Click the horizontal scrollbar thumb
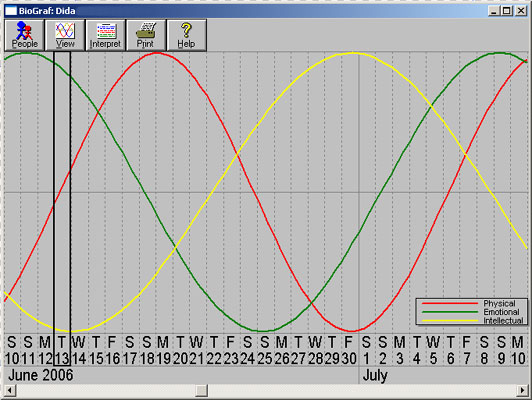This screenshot has height=400, width=532. tap(202, 391)
